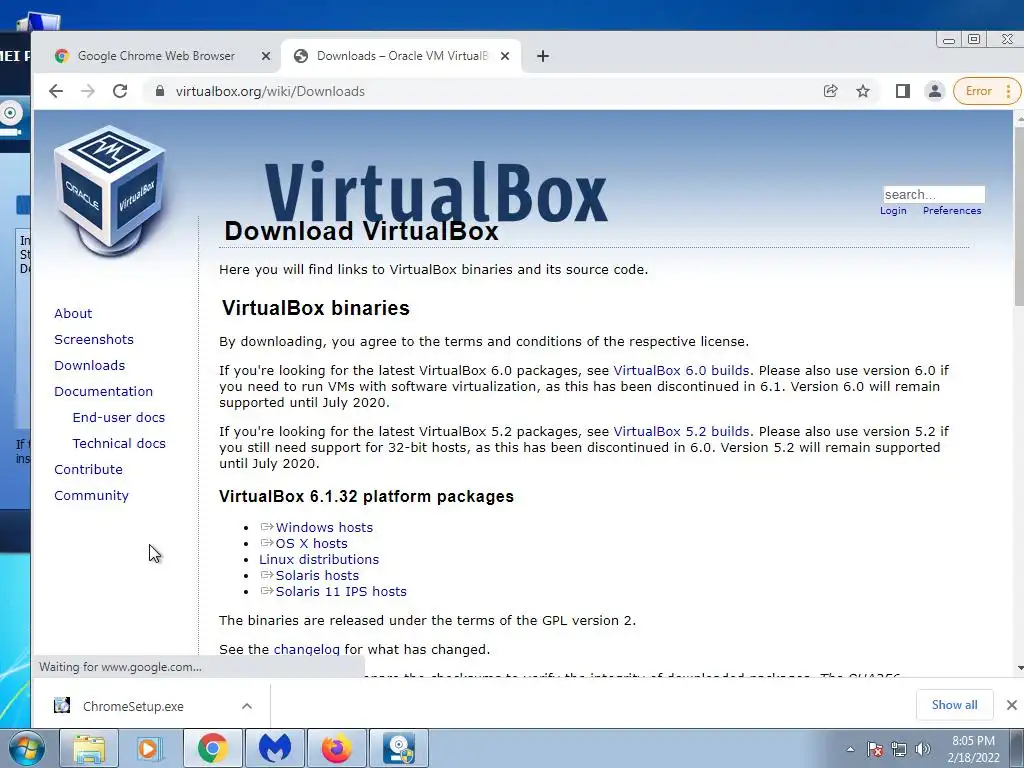The image size is (1024, 768).
Task: Open the Chrome side panel icon
Action: click(x=903, y=91)
